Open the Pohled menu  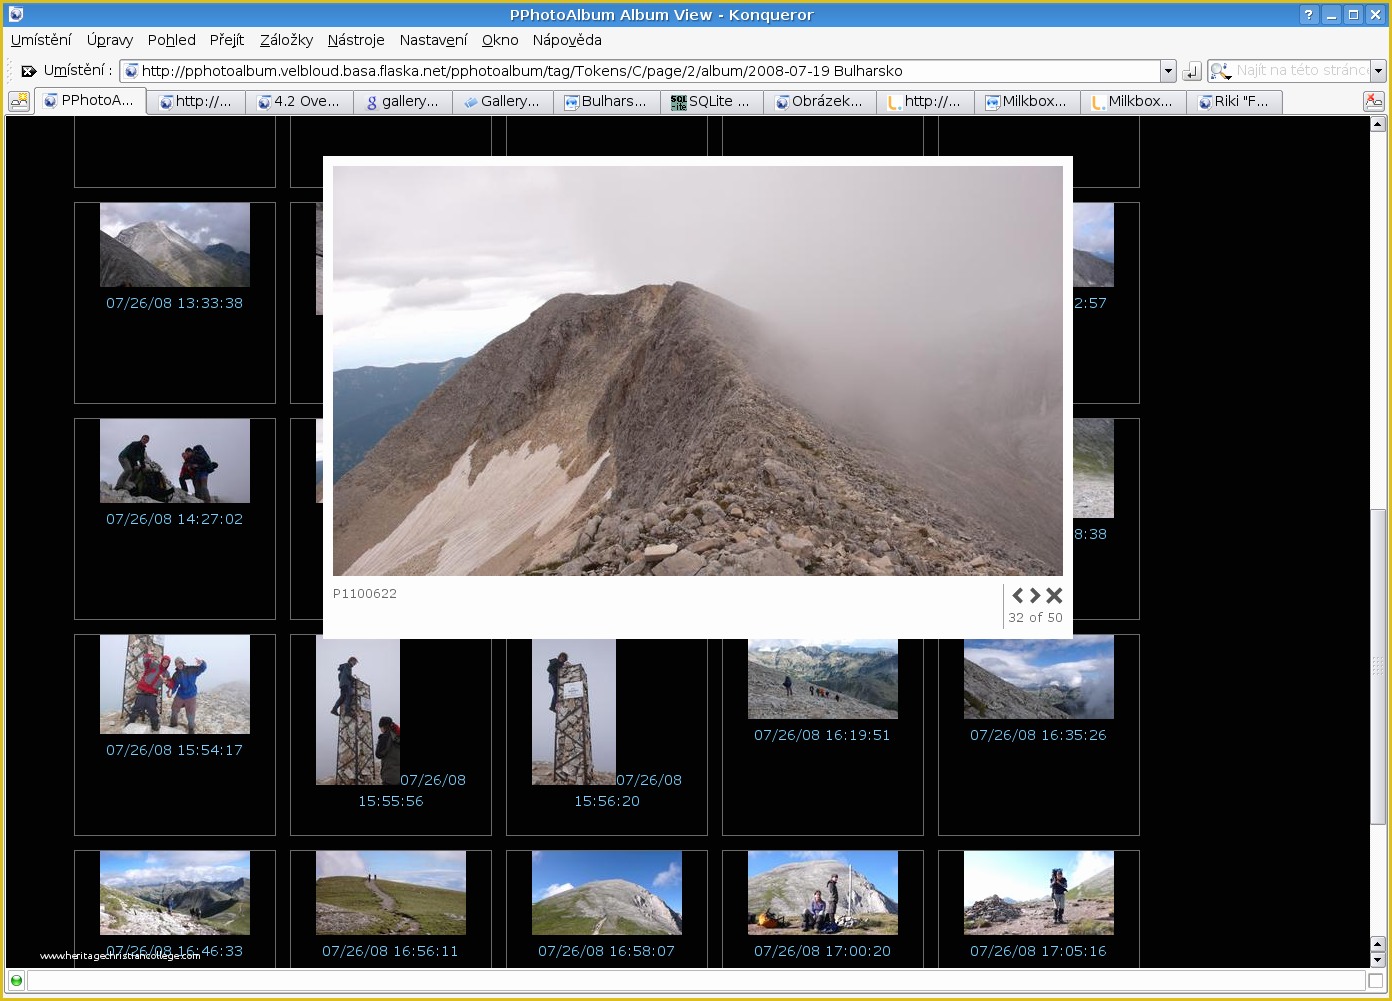point(172,40)
